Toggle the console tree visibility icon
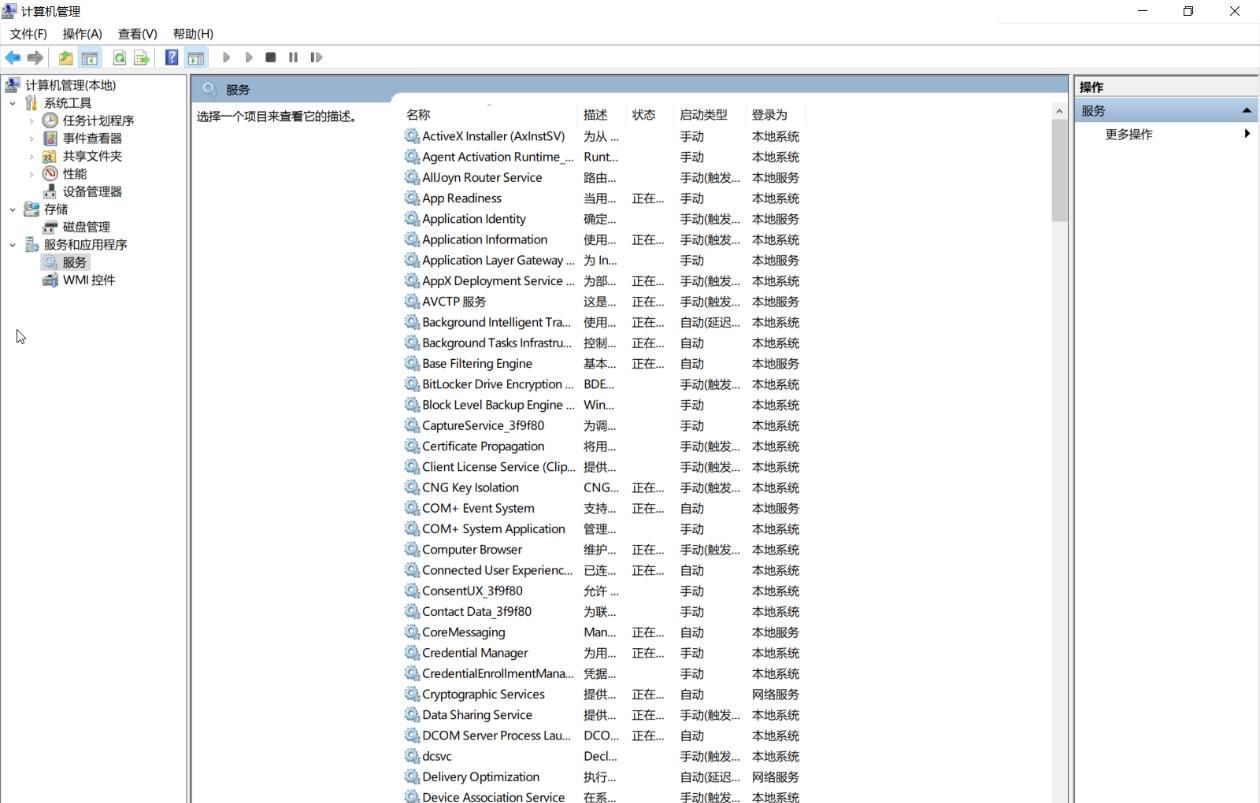 coord(90,57)
